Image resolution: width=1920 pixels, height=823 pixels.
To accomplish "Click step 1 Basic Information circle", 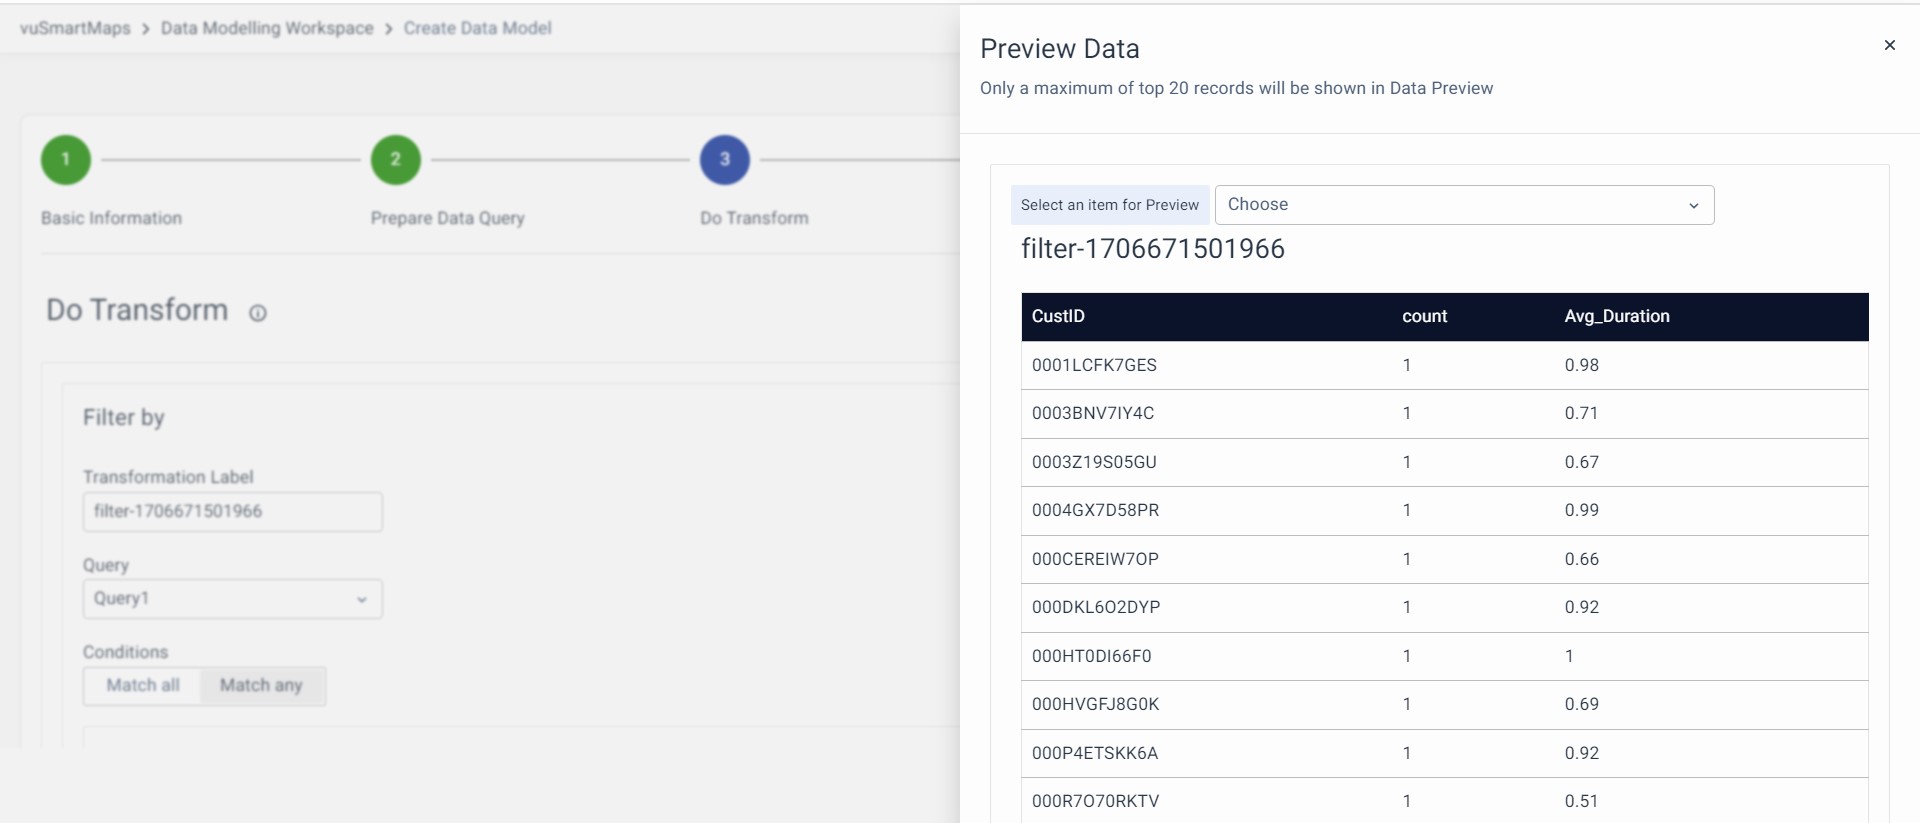I will pos(66,160).
